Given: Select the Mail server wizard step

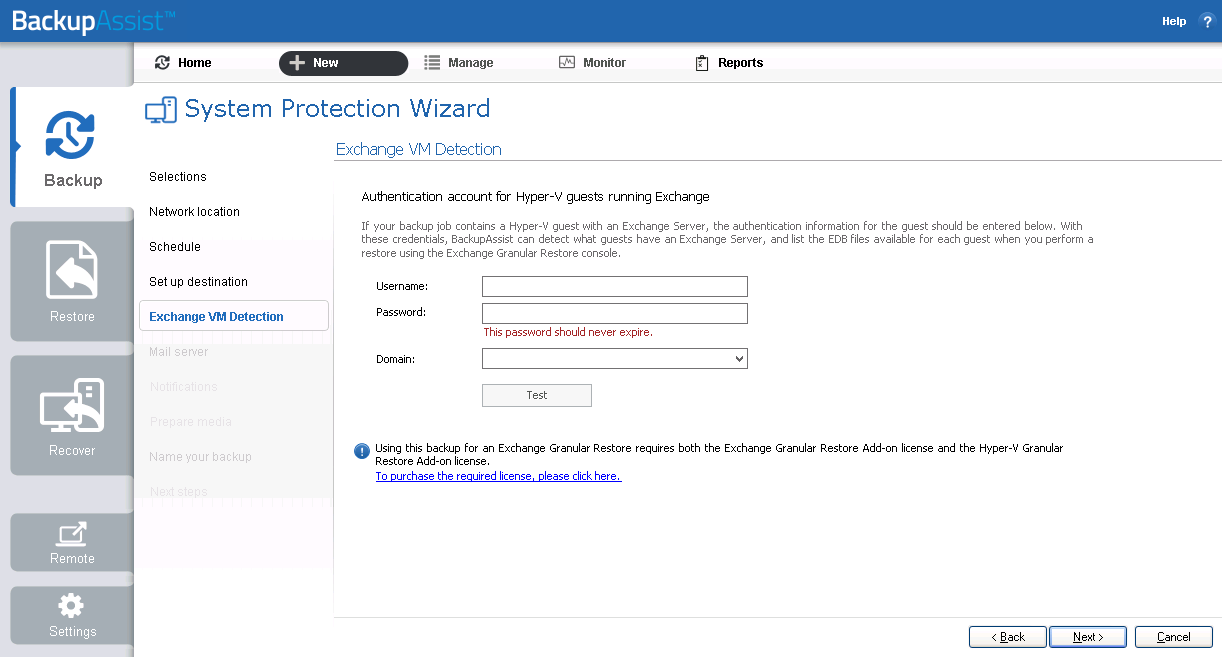Looking at the screenshot, I should tap(179, 352).
